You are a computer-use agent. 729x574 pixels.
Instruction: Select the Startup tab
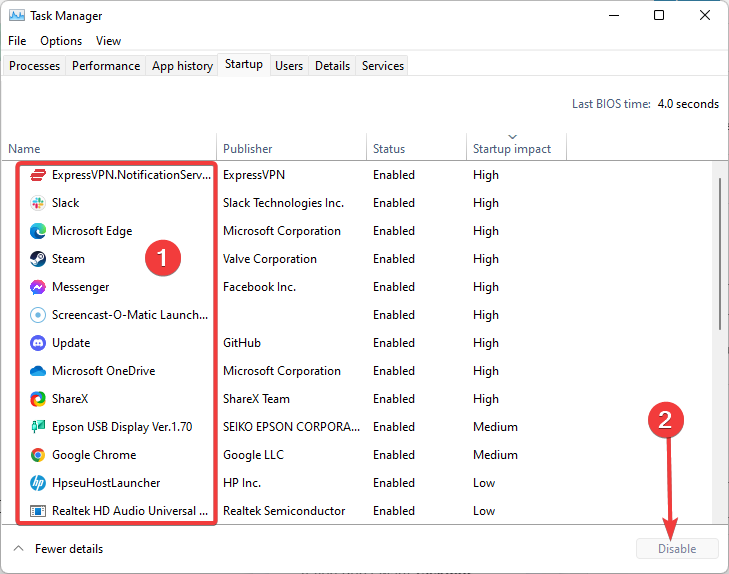(244, 64)
